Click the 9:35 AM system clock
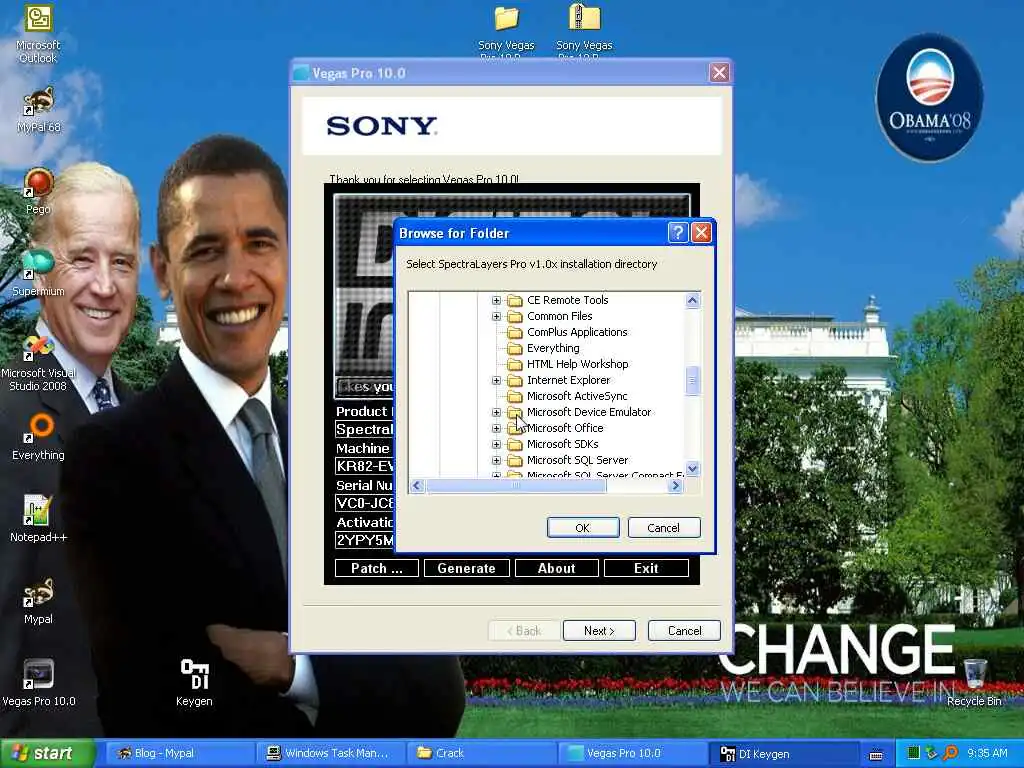 (x=987, y=754)
